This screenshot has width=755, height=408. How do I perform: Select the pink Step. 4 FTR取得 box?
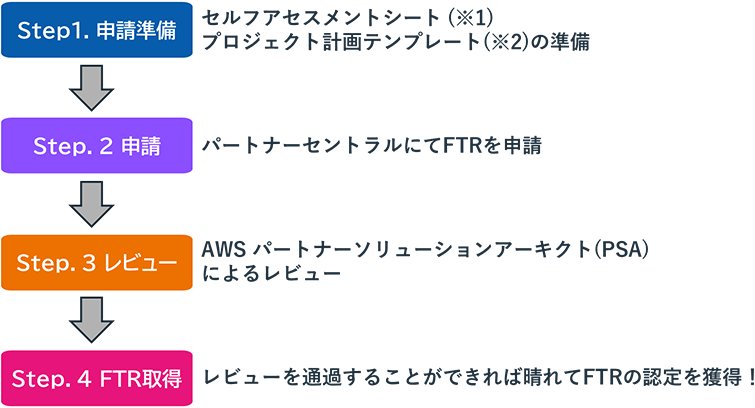[97, 378]
